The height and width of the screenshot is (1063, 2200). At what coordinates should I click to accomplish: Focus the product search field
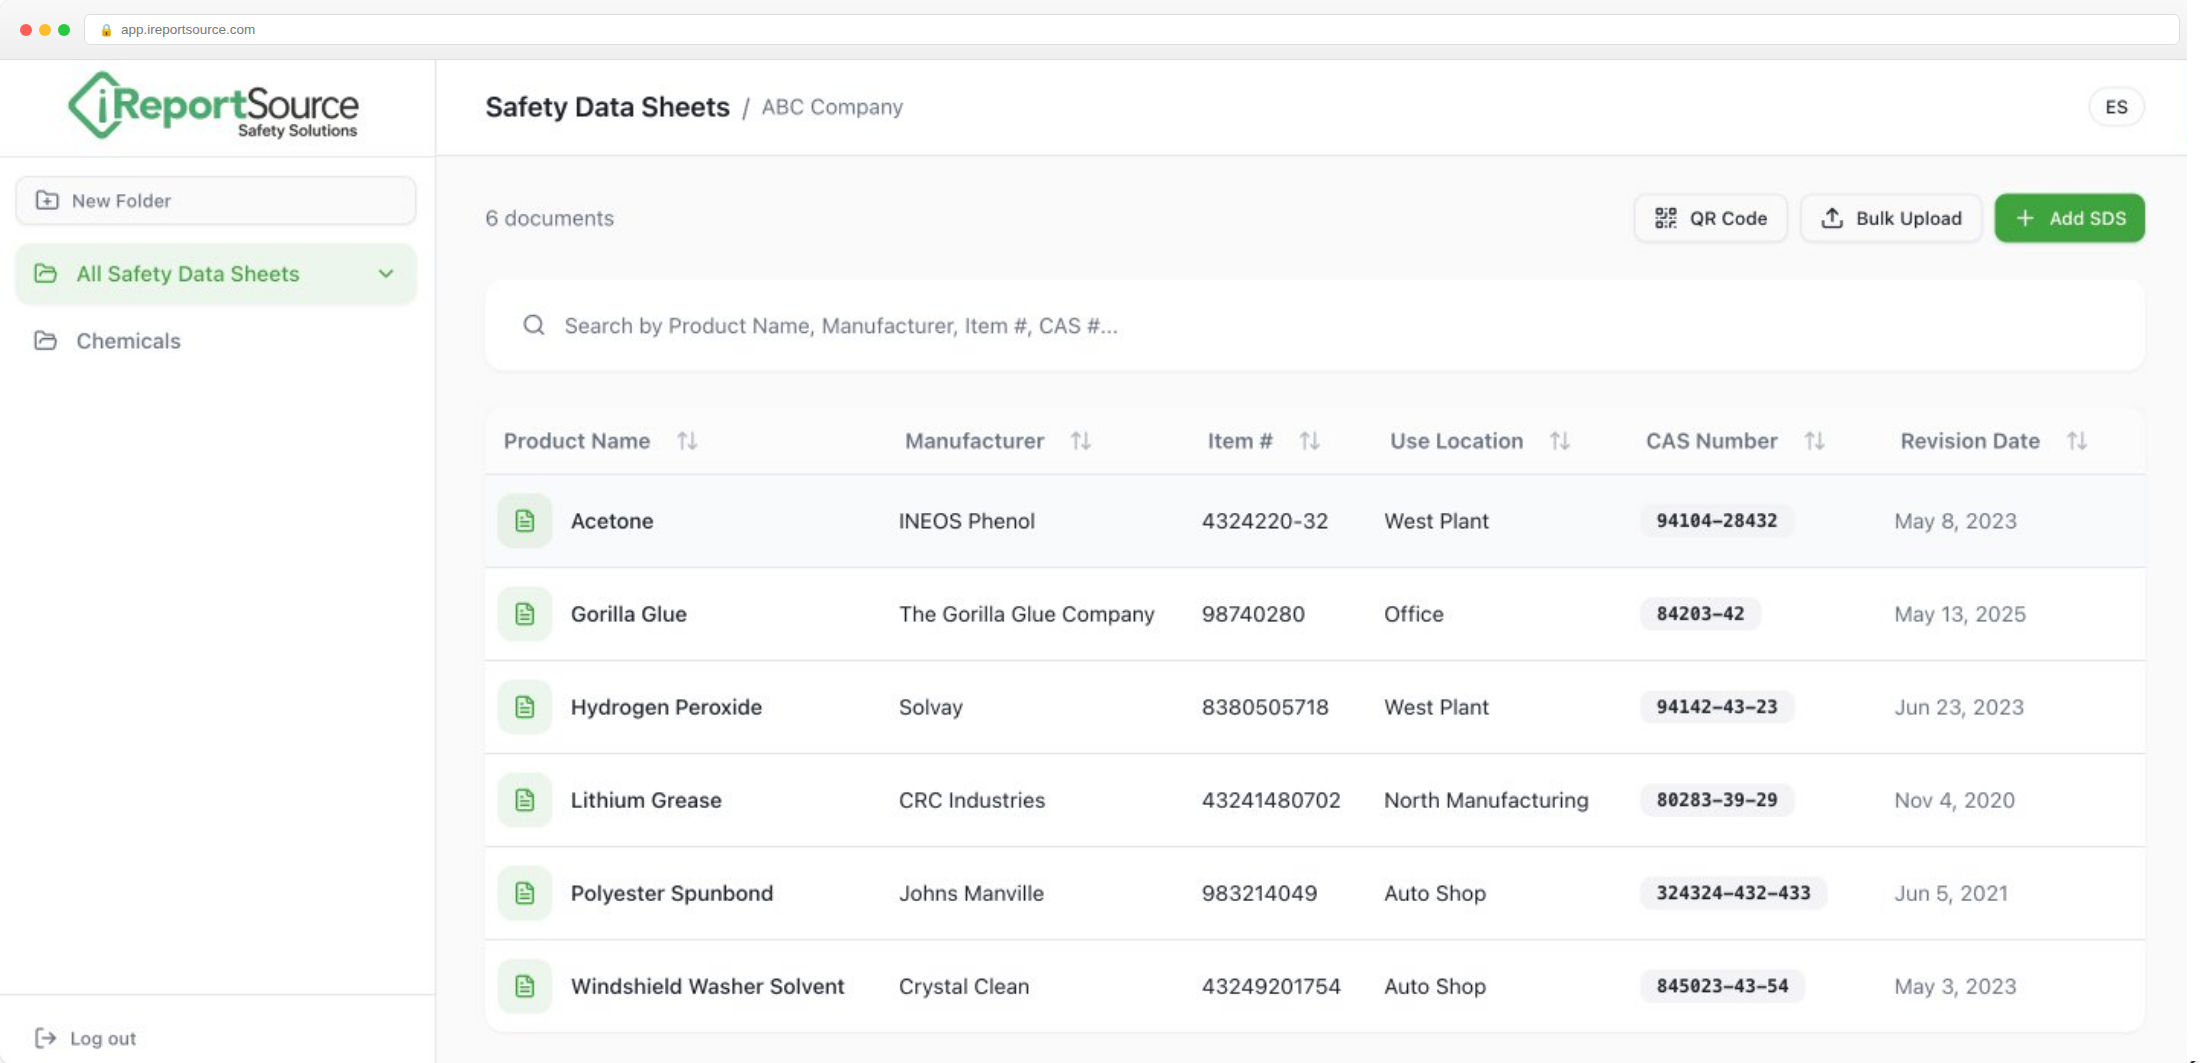click(x=1315, y=325)
